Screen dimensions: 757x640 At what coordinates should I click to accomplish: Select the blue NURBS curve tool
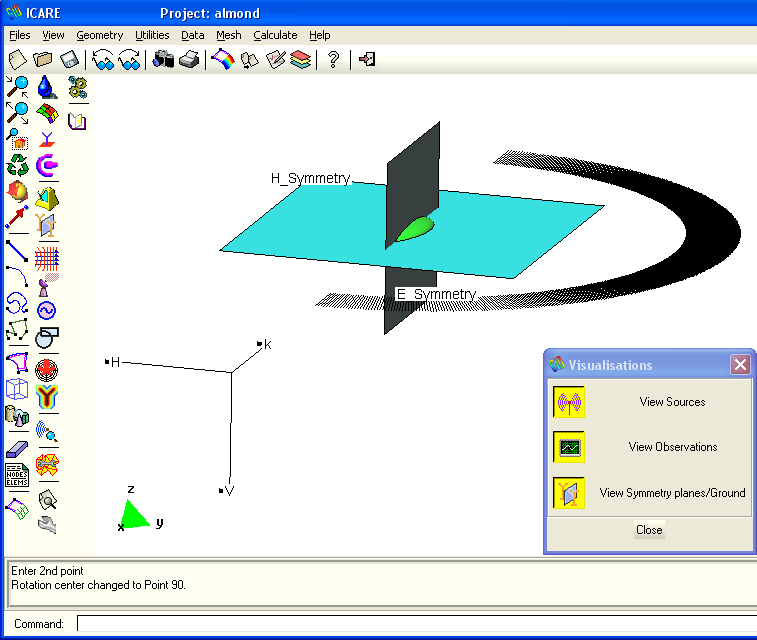point(17,303)
